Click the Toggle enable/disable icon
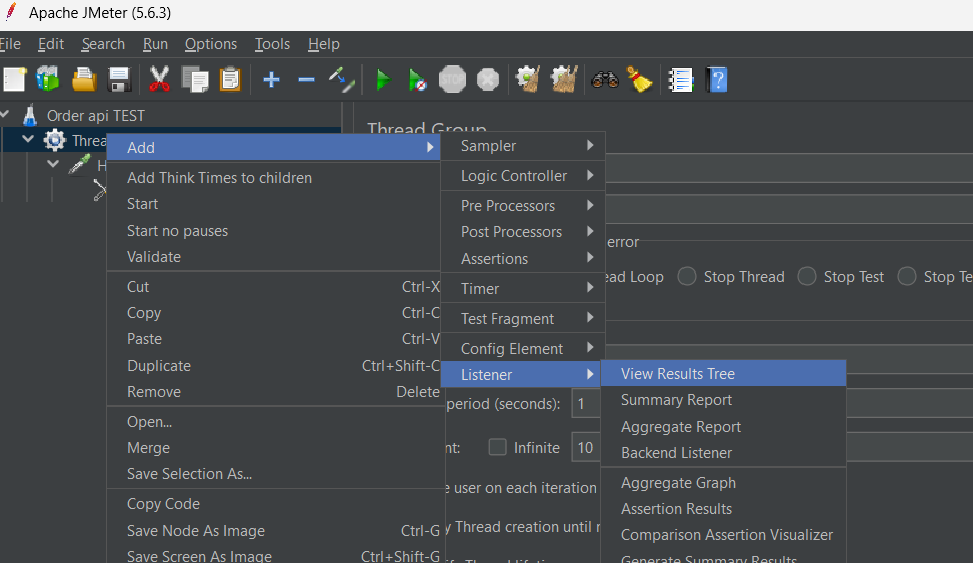Viewport: 973px width, 563px height. [342, 79]
